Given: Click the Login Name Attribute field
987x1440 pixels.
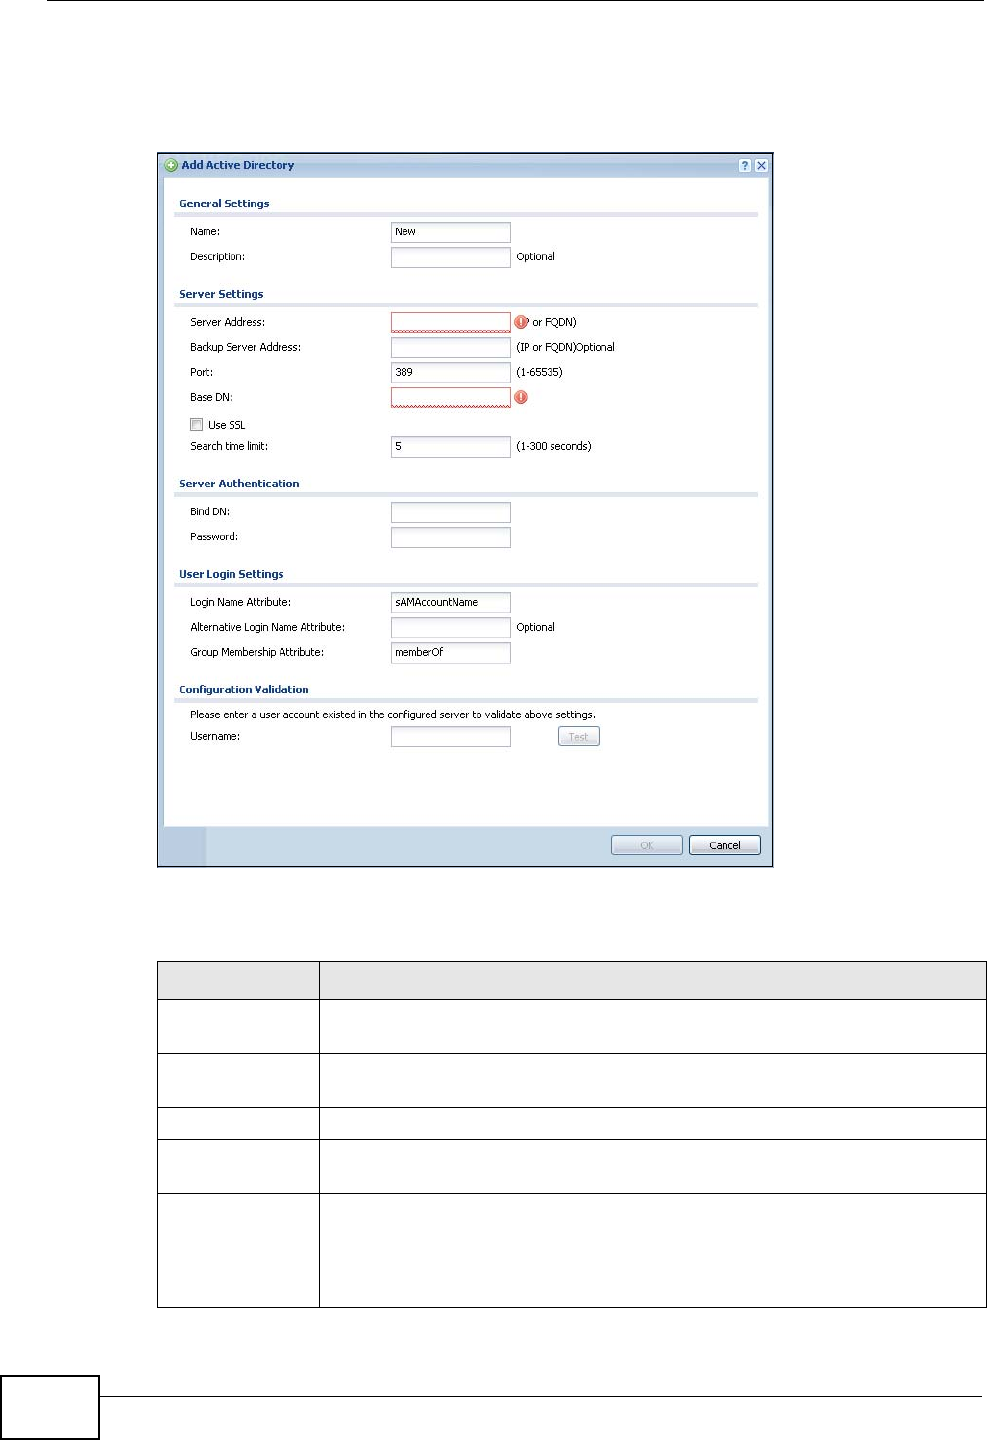Looking at the screenshot, I should click(x=451, y=602).
